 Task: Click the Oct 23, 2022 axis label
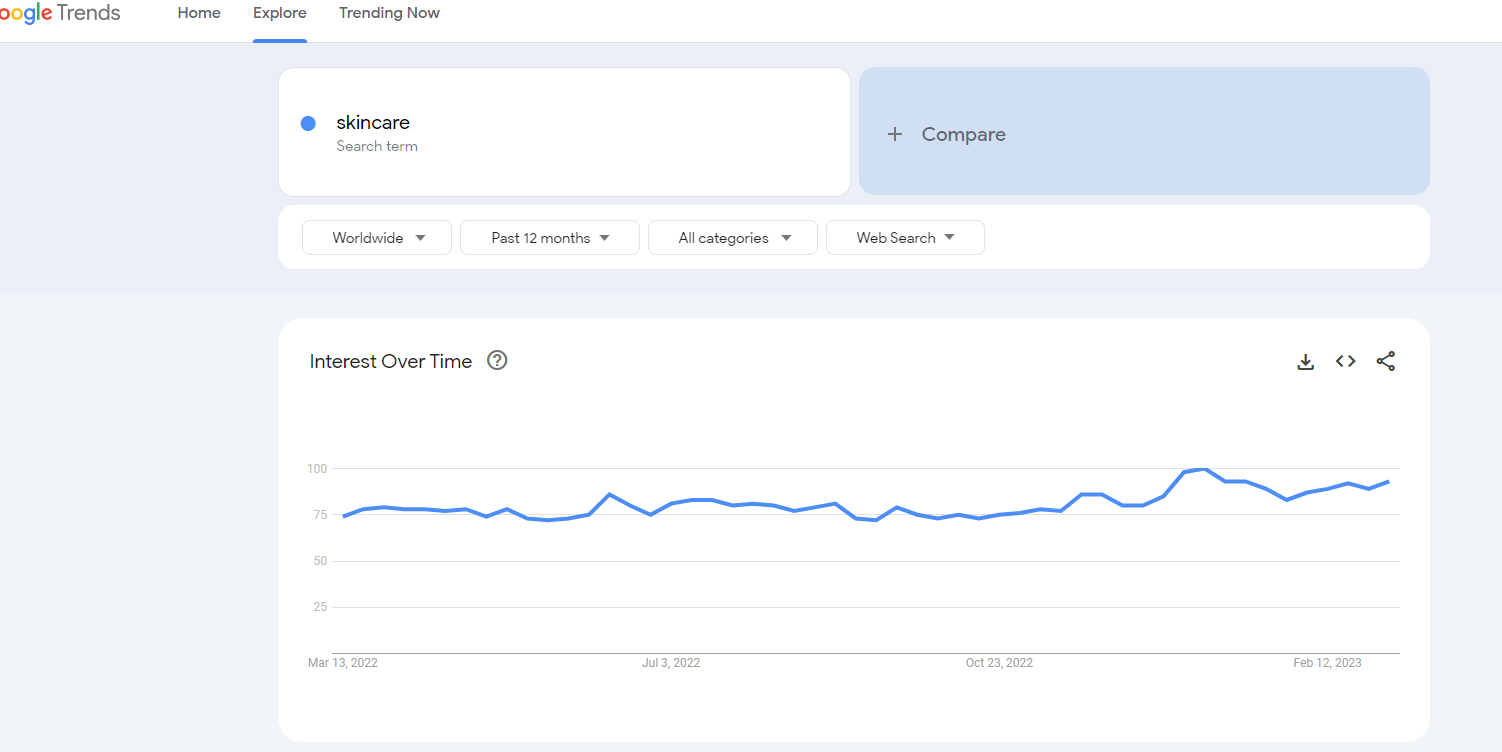click(999, 663)
